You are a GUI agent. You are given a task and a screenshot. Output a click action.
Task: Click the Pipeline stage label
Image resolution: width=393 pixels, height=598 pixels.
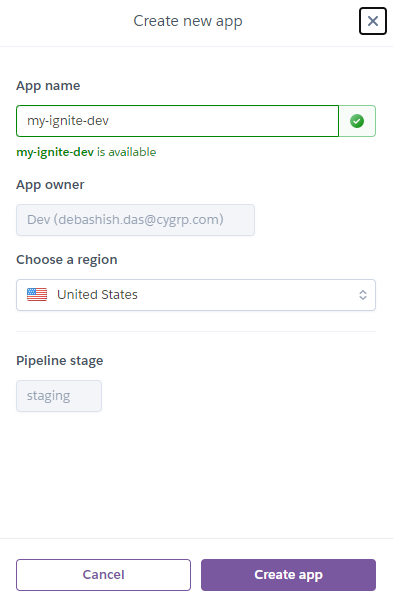60,360
